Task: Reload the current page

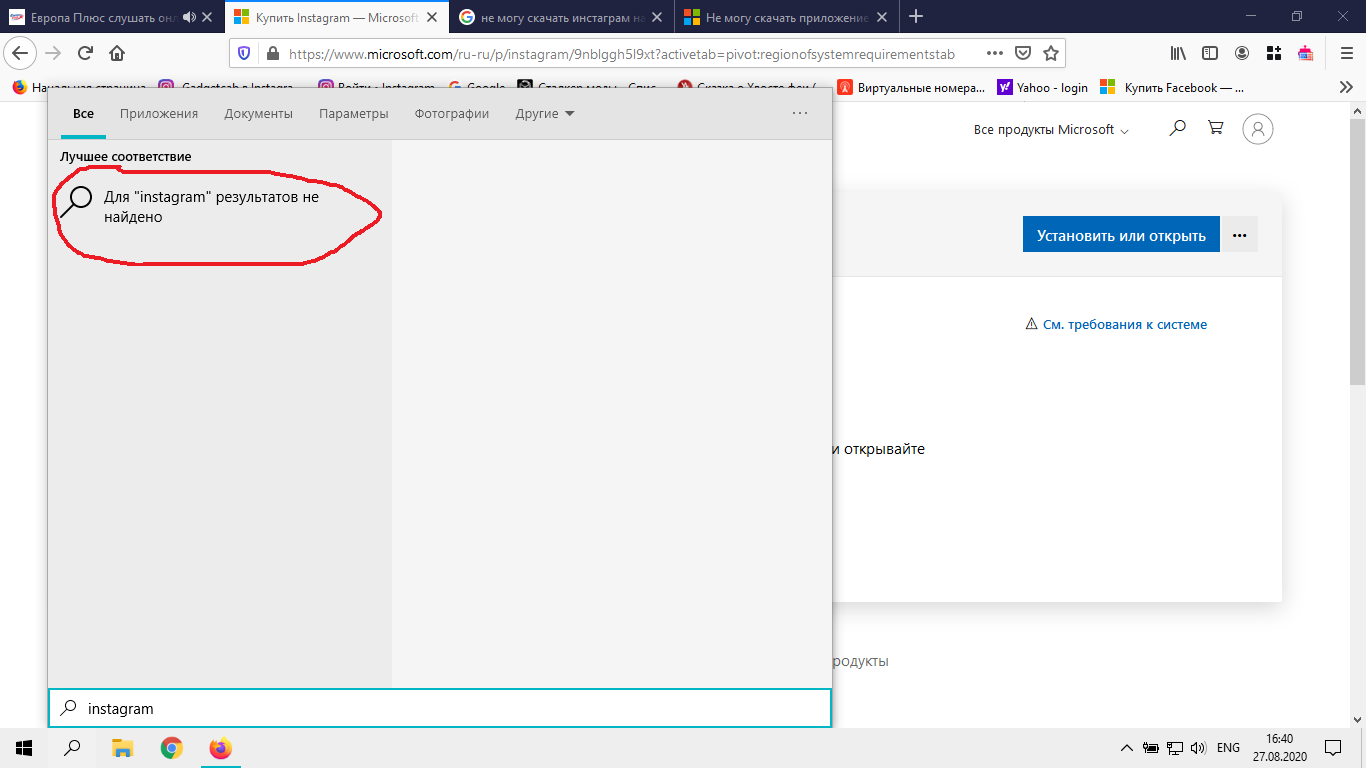Action: coord(85,53)
